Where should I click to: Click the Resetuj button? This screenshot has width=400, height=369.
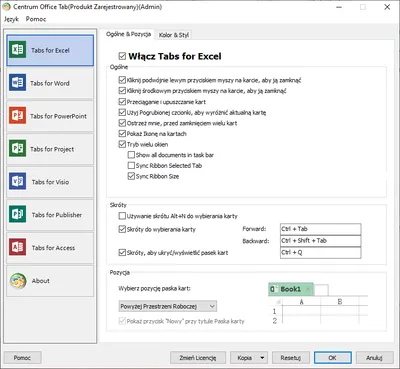coord(291,358)
